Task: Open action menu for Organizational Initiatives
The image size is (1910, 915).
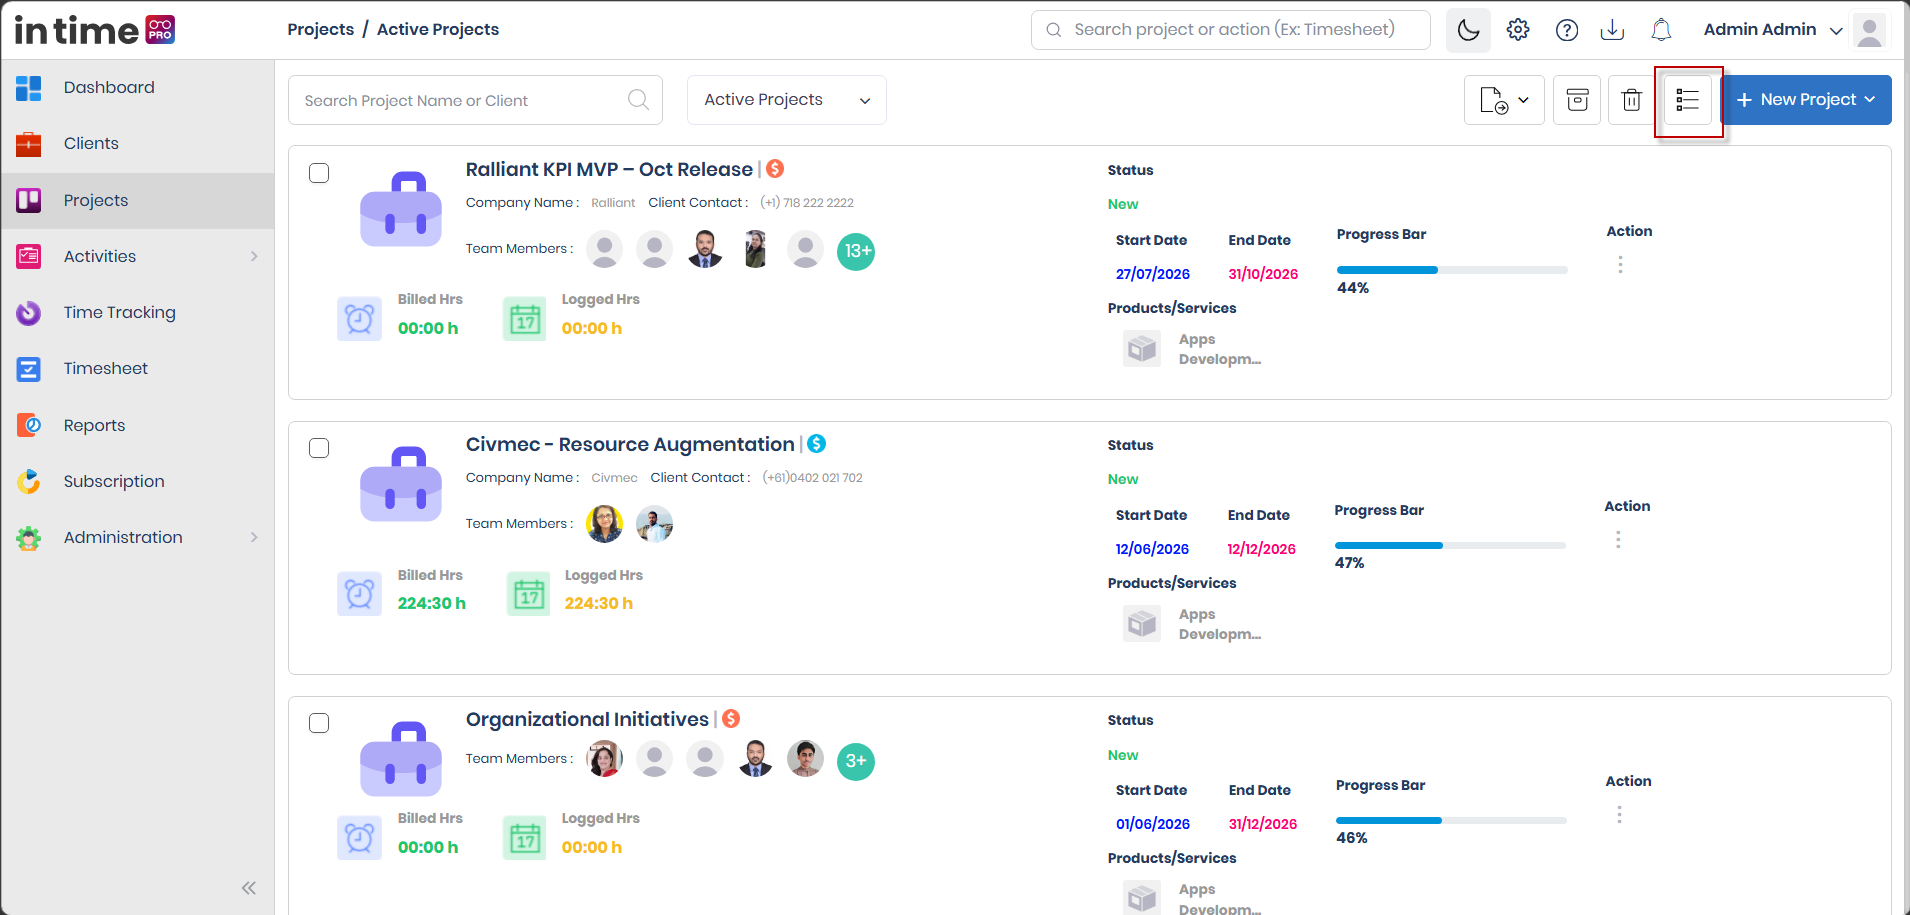Action: [1619, 815]
